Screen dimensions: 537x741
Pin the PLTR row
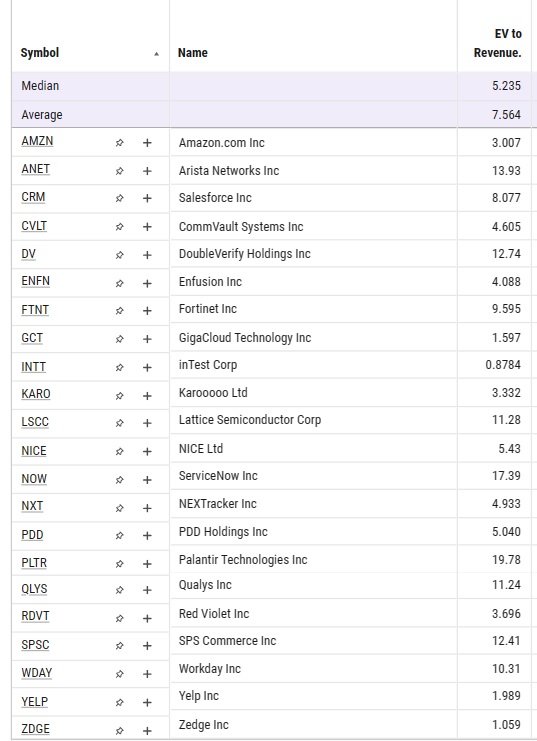coord(120,564)
